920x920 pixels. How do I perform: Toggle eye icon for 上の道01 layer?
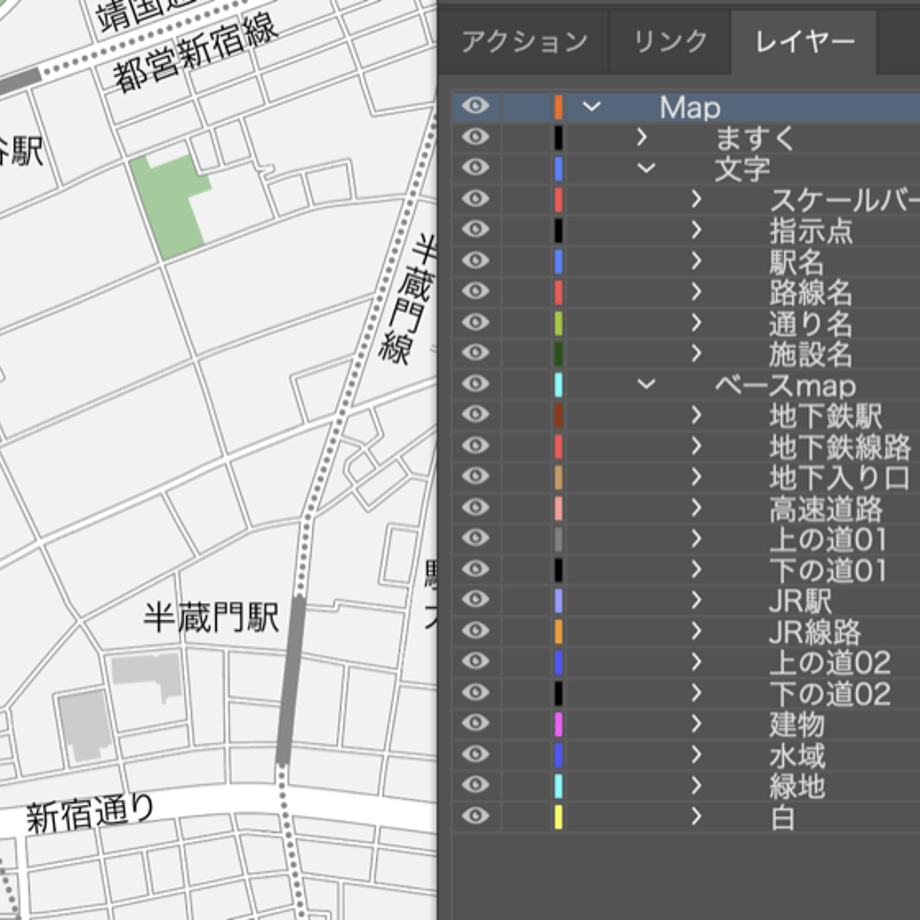pos(475,538)
